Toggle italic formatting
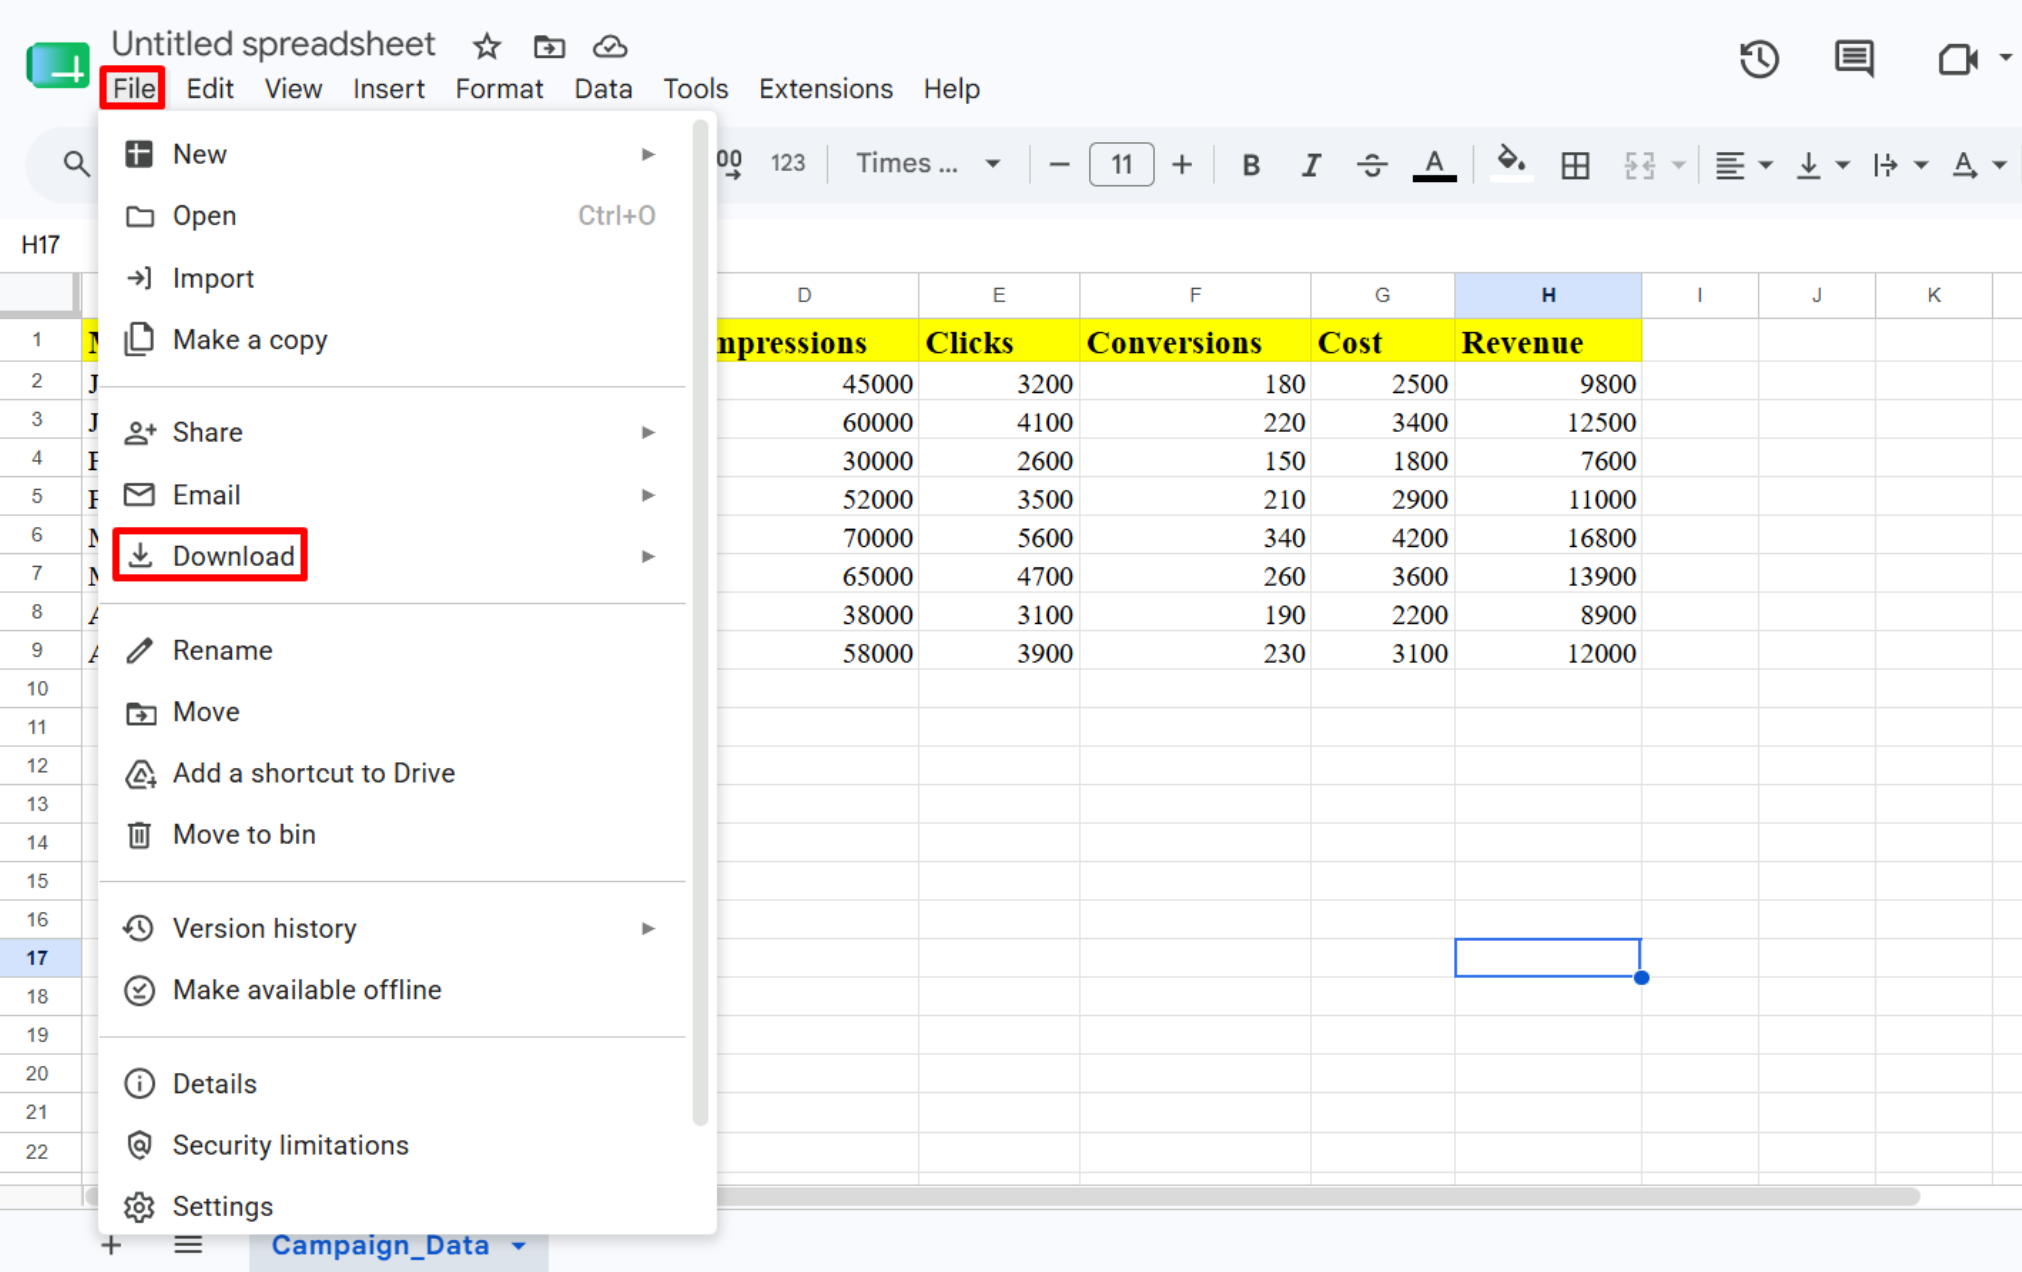 (x=1311, y=164)
